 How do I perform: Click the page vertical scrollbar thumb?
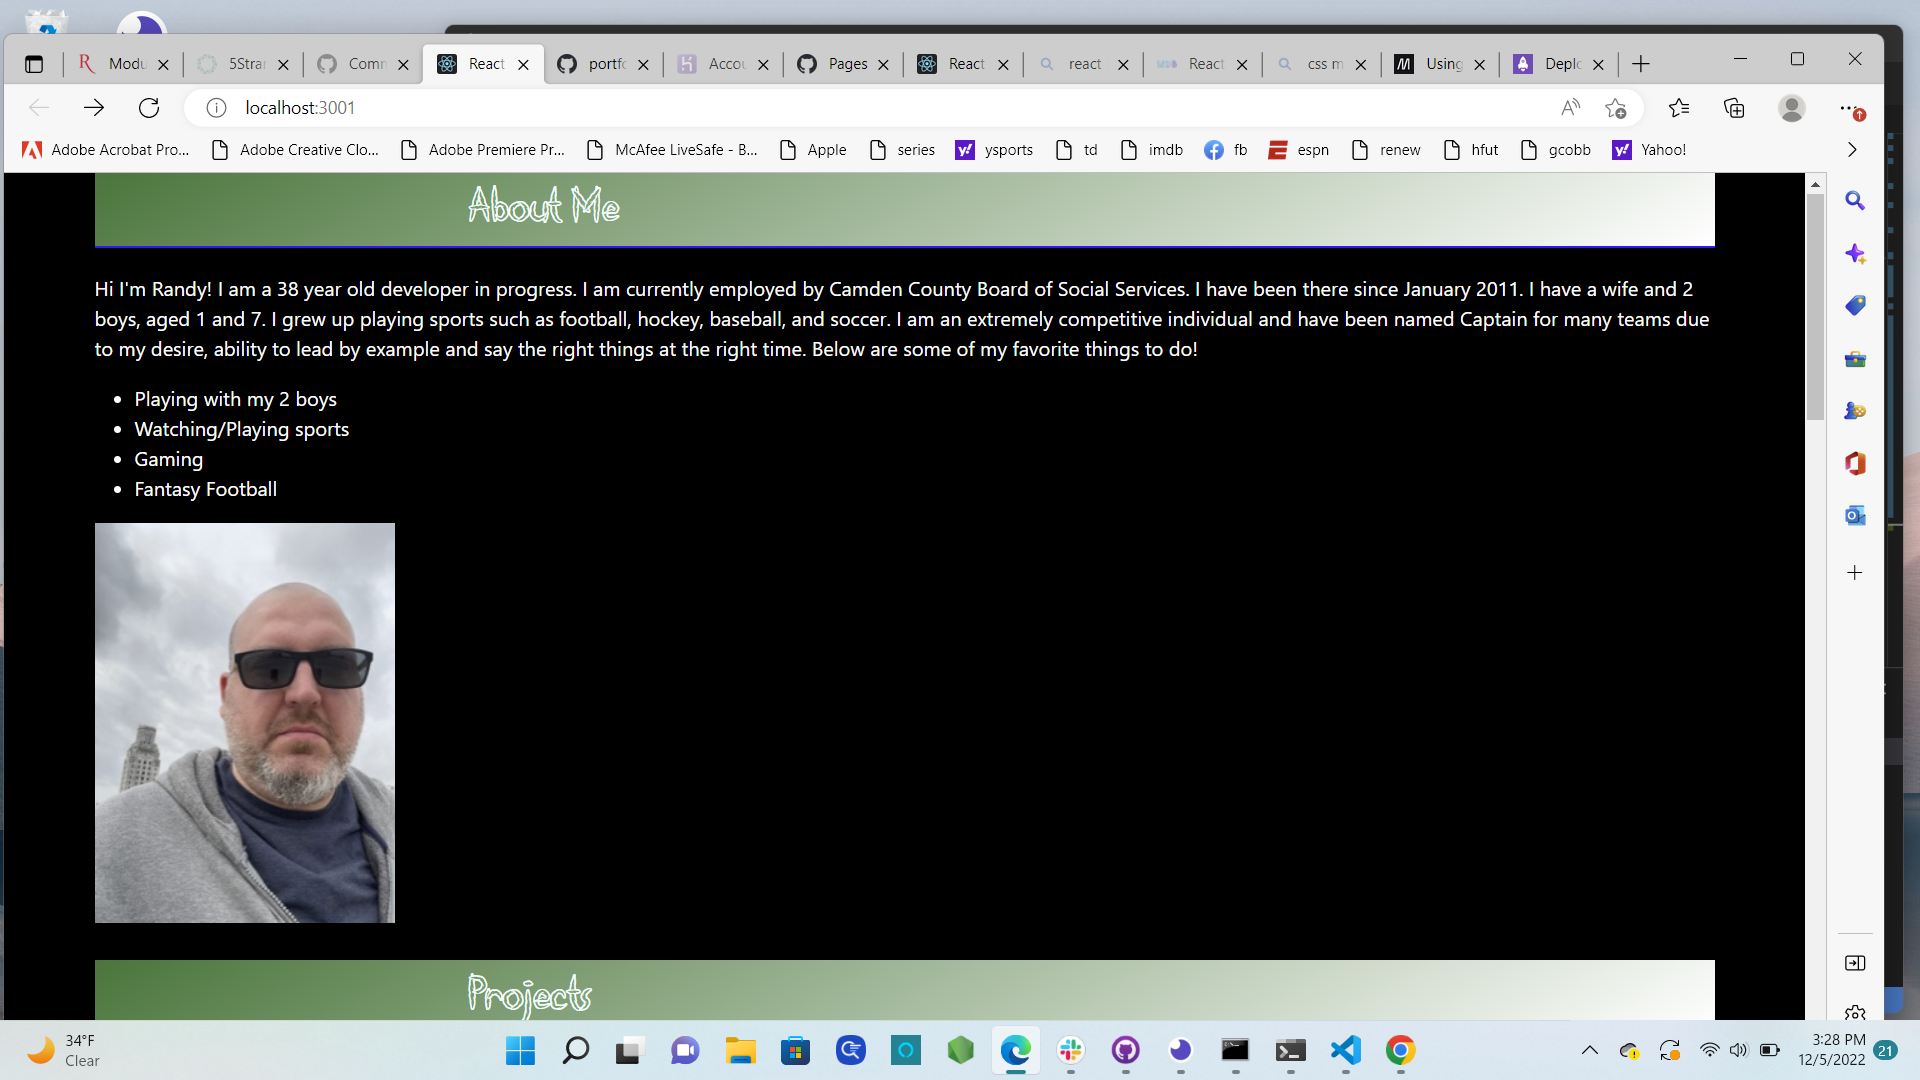tap(1815, 305)
